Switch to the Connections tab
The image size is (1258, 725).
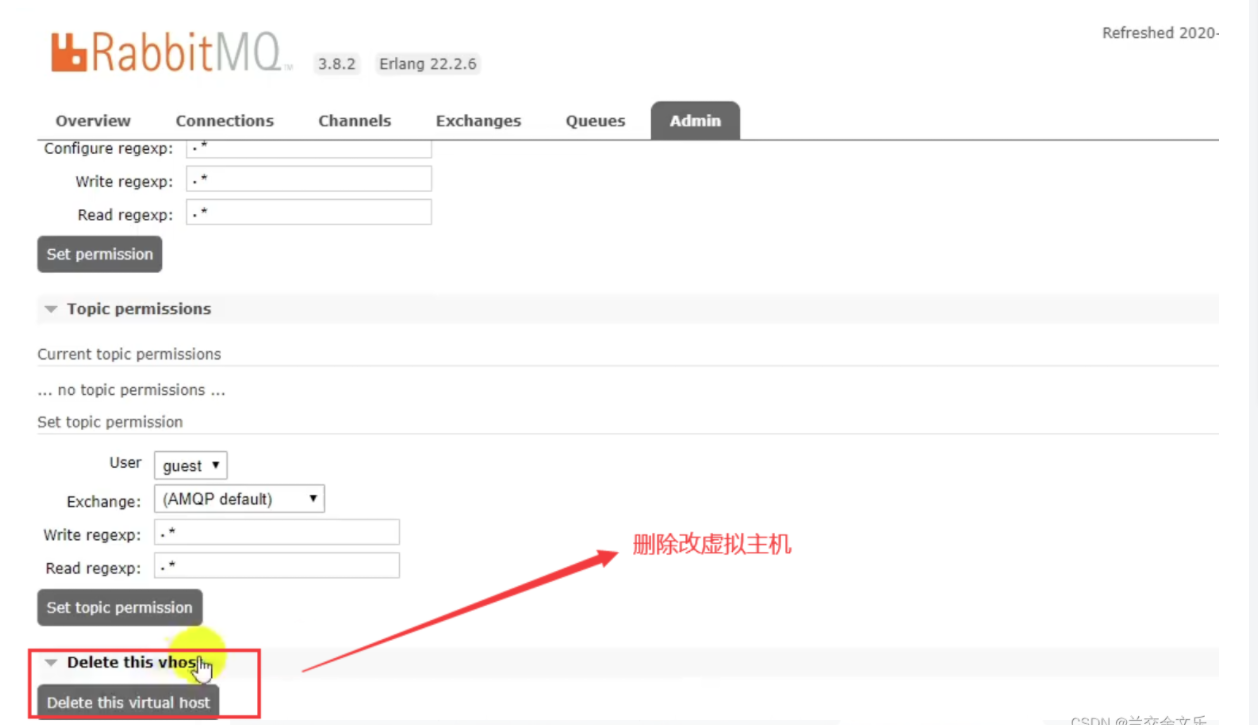(224, 121)
